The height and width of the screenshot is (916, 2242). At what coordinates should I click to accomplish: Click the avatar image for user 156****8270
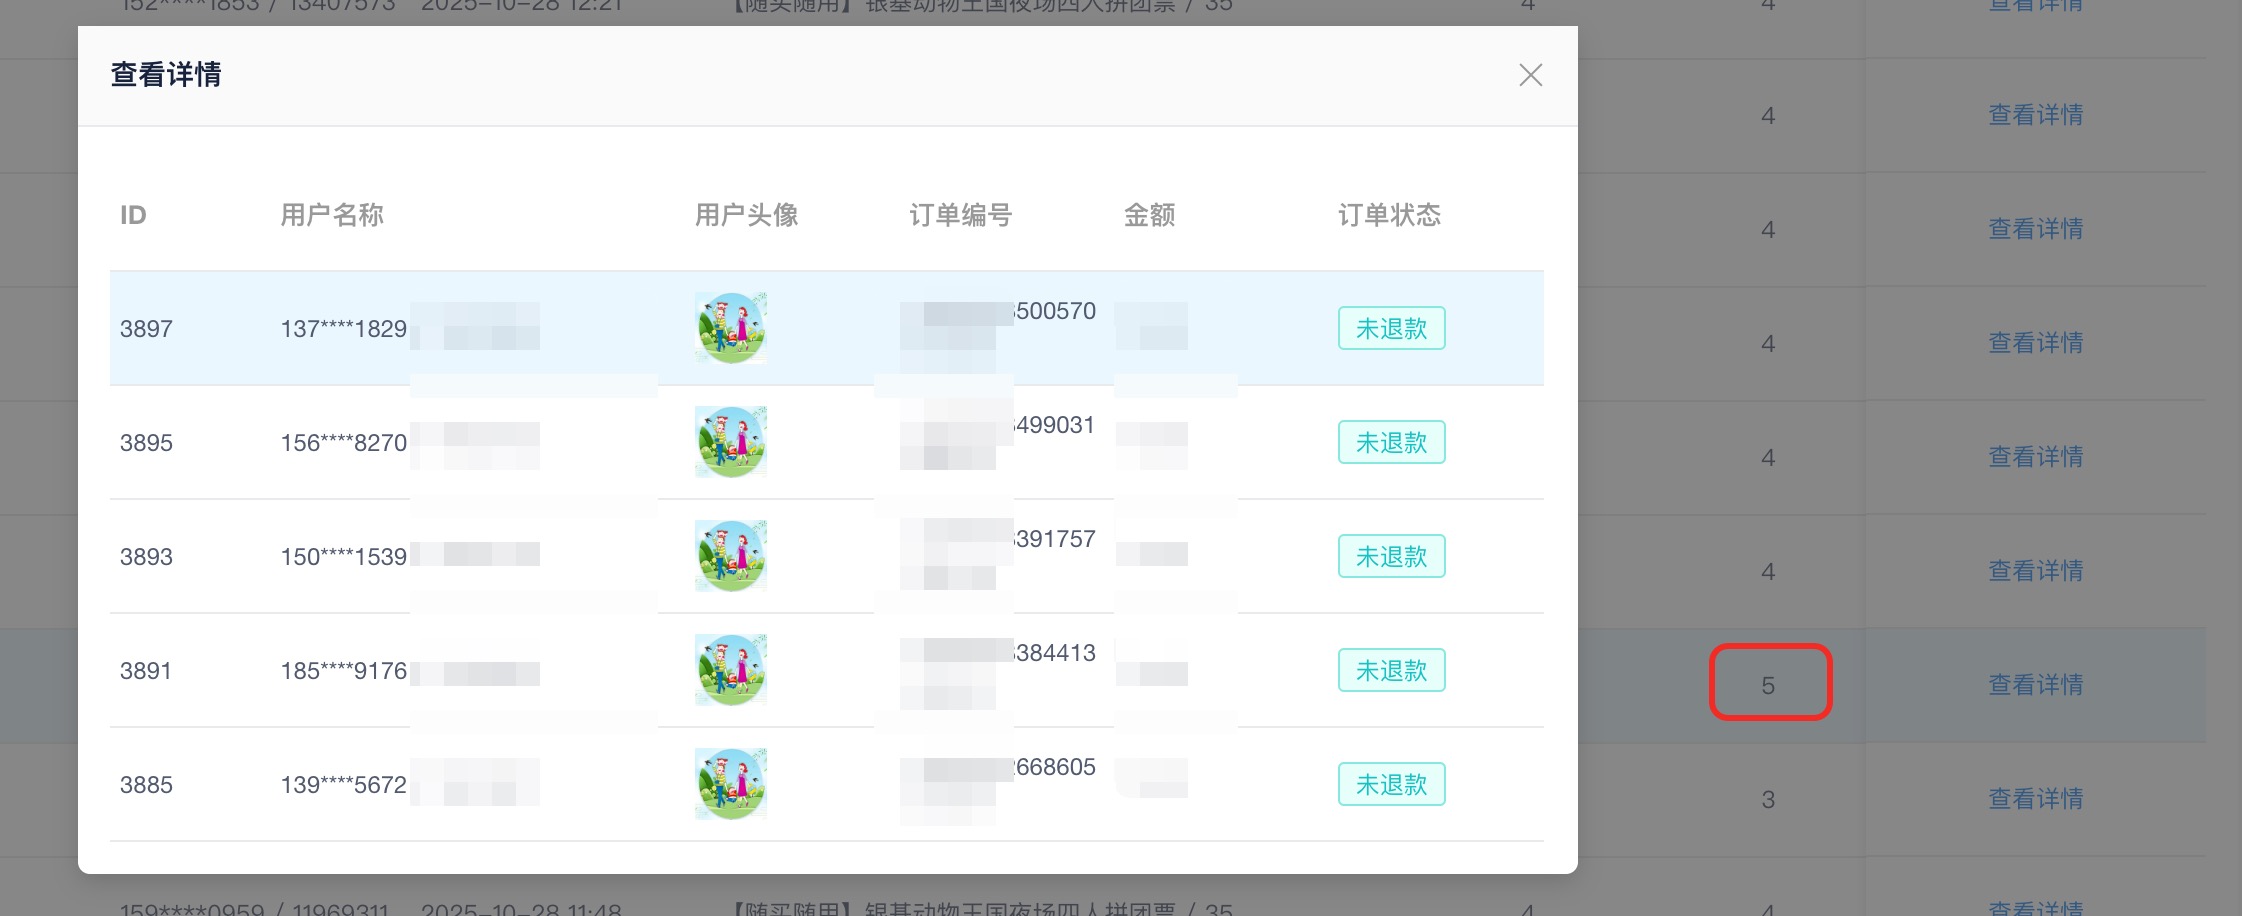(731, 442)
